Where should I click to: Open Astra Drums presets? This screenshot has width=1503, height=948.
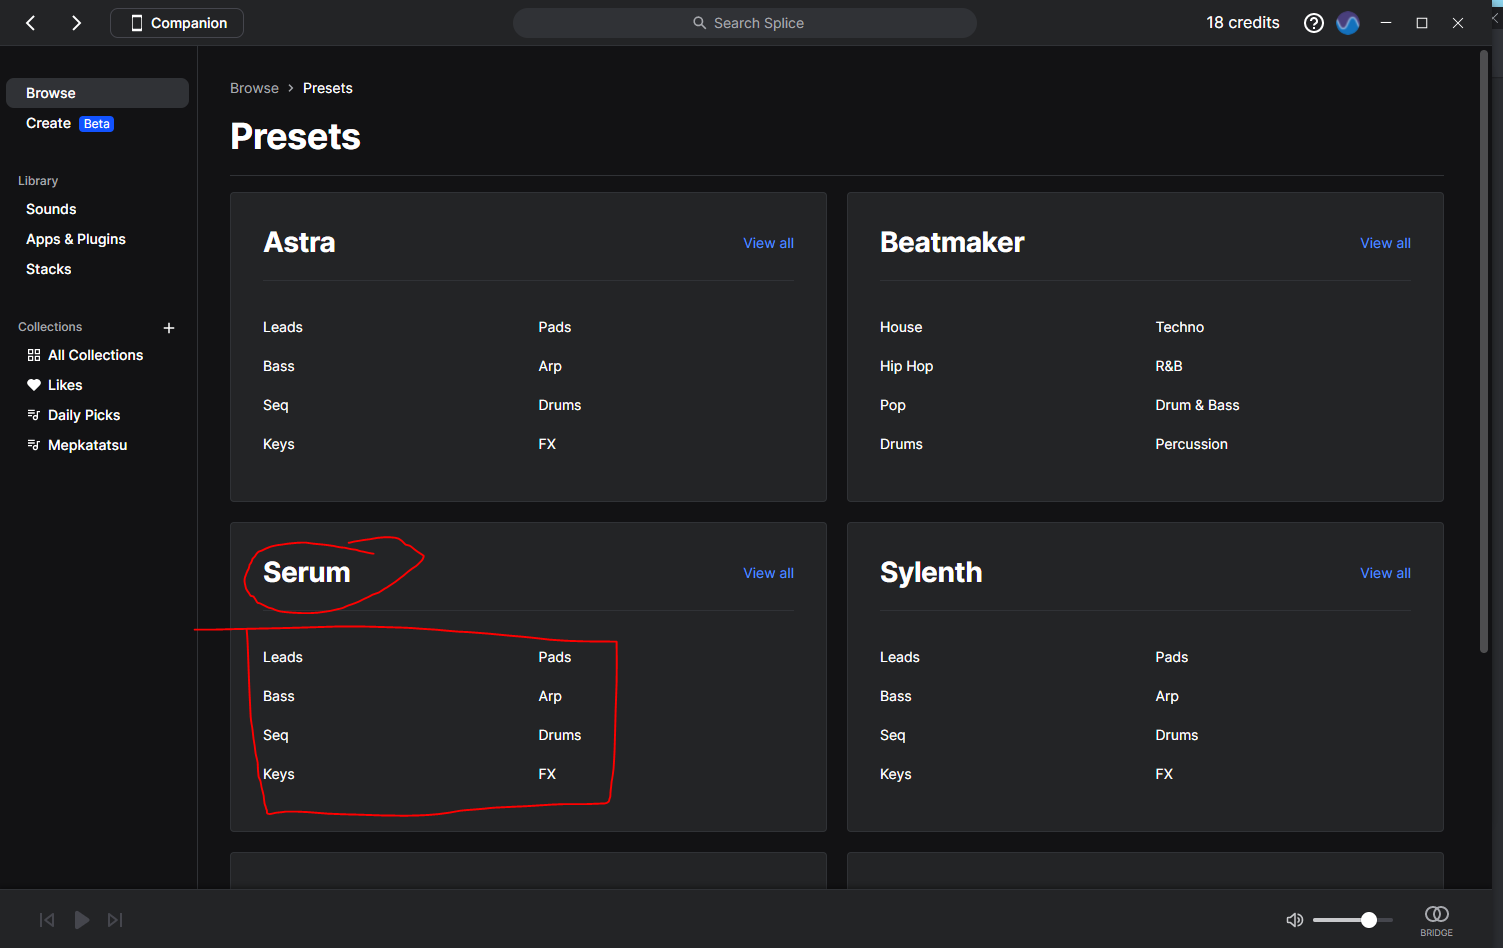tap(560, 405)
